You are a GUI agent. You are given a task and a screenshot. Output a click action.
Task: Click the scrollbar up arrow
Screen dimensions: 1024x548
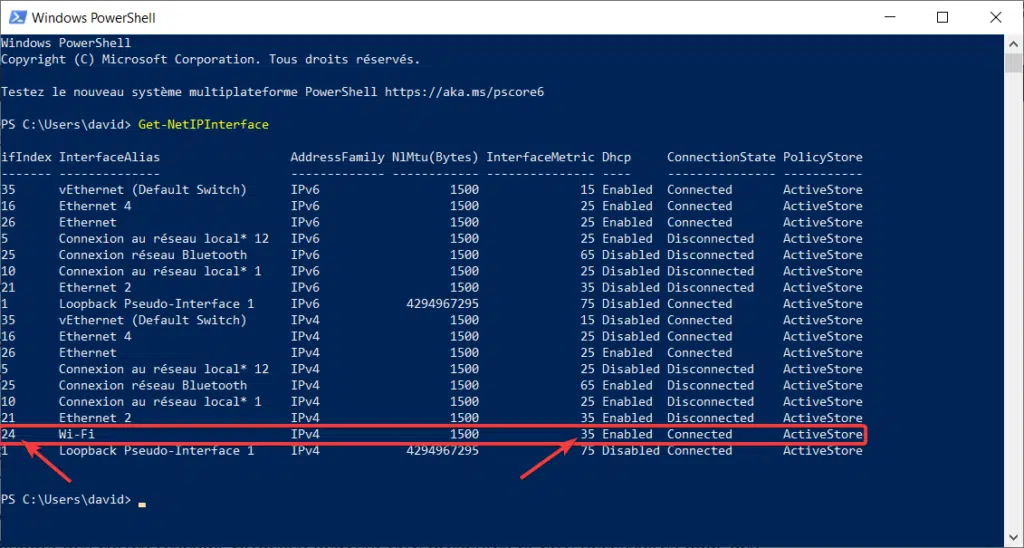(1013, 44)
